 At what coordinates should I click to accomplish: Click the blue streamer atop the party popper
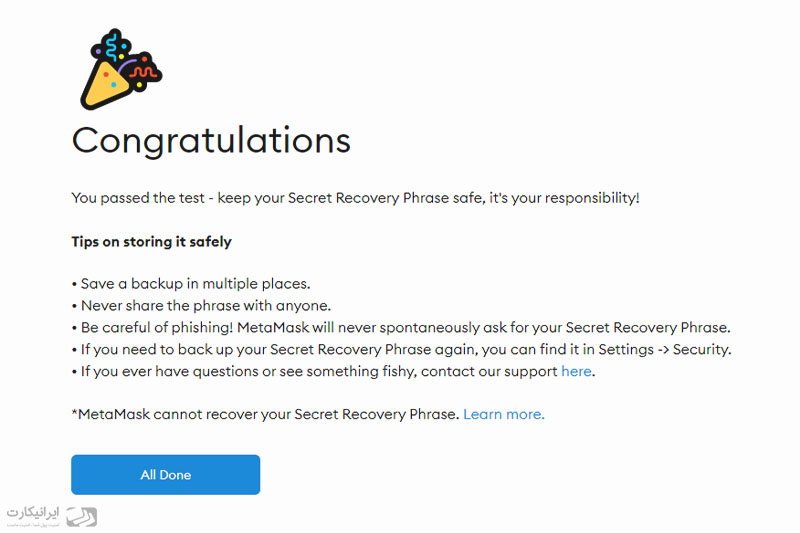[113, 45]
